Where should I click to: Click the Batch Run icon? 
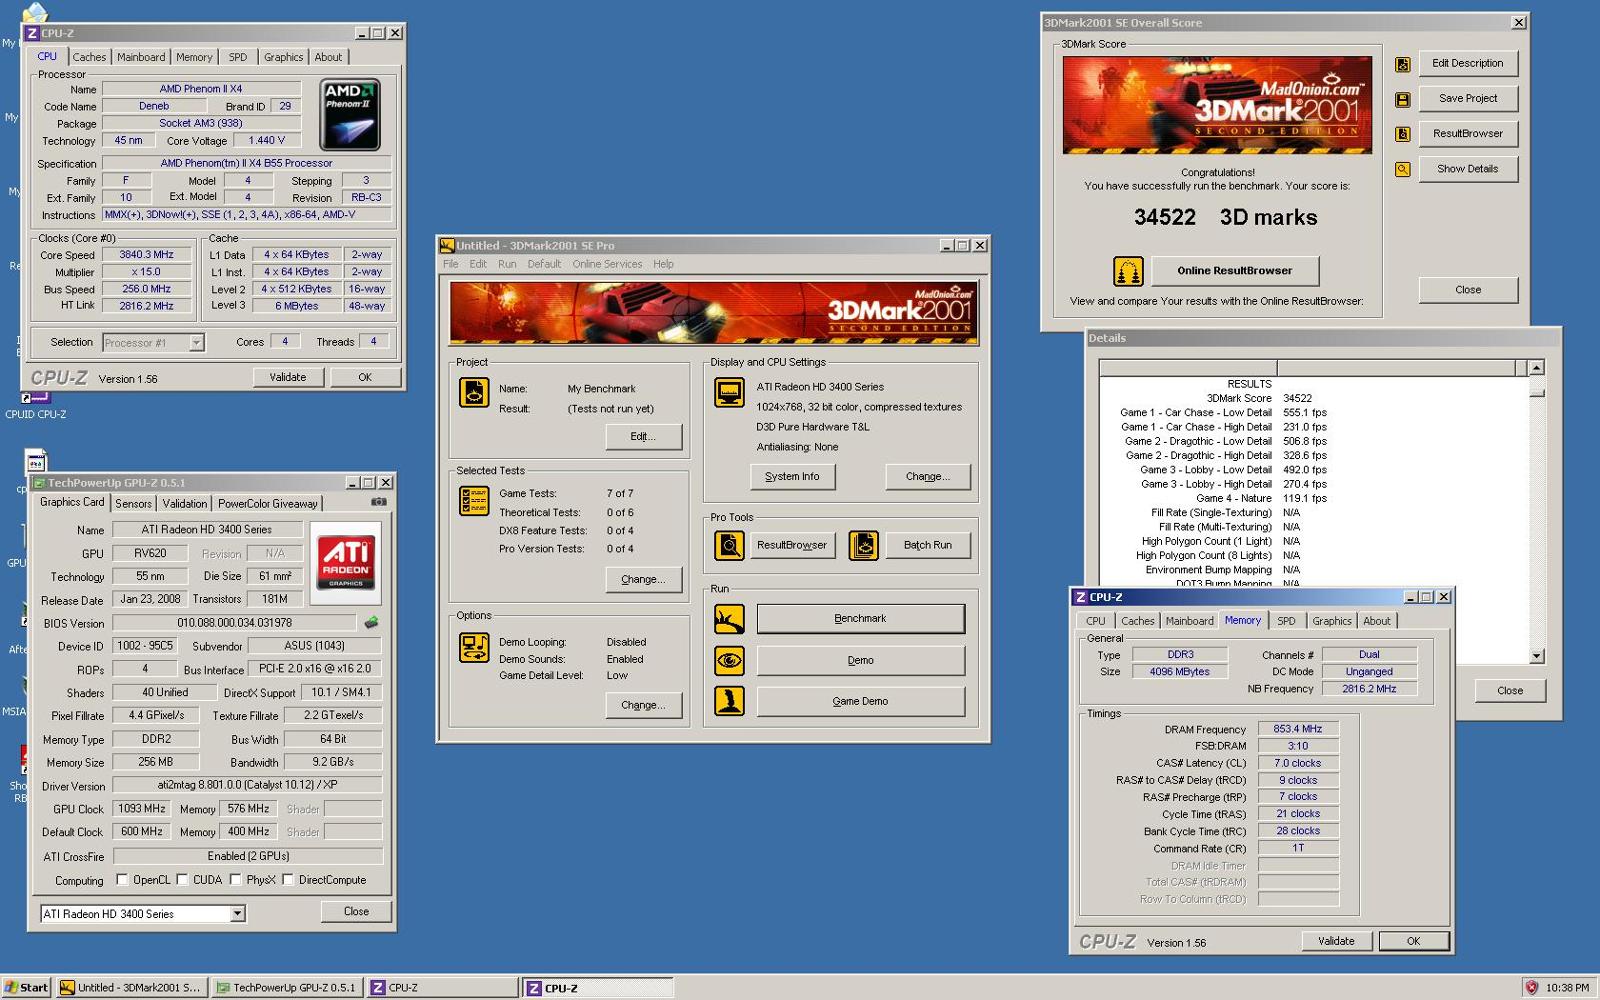tap(863, 546)
